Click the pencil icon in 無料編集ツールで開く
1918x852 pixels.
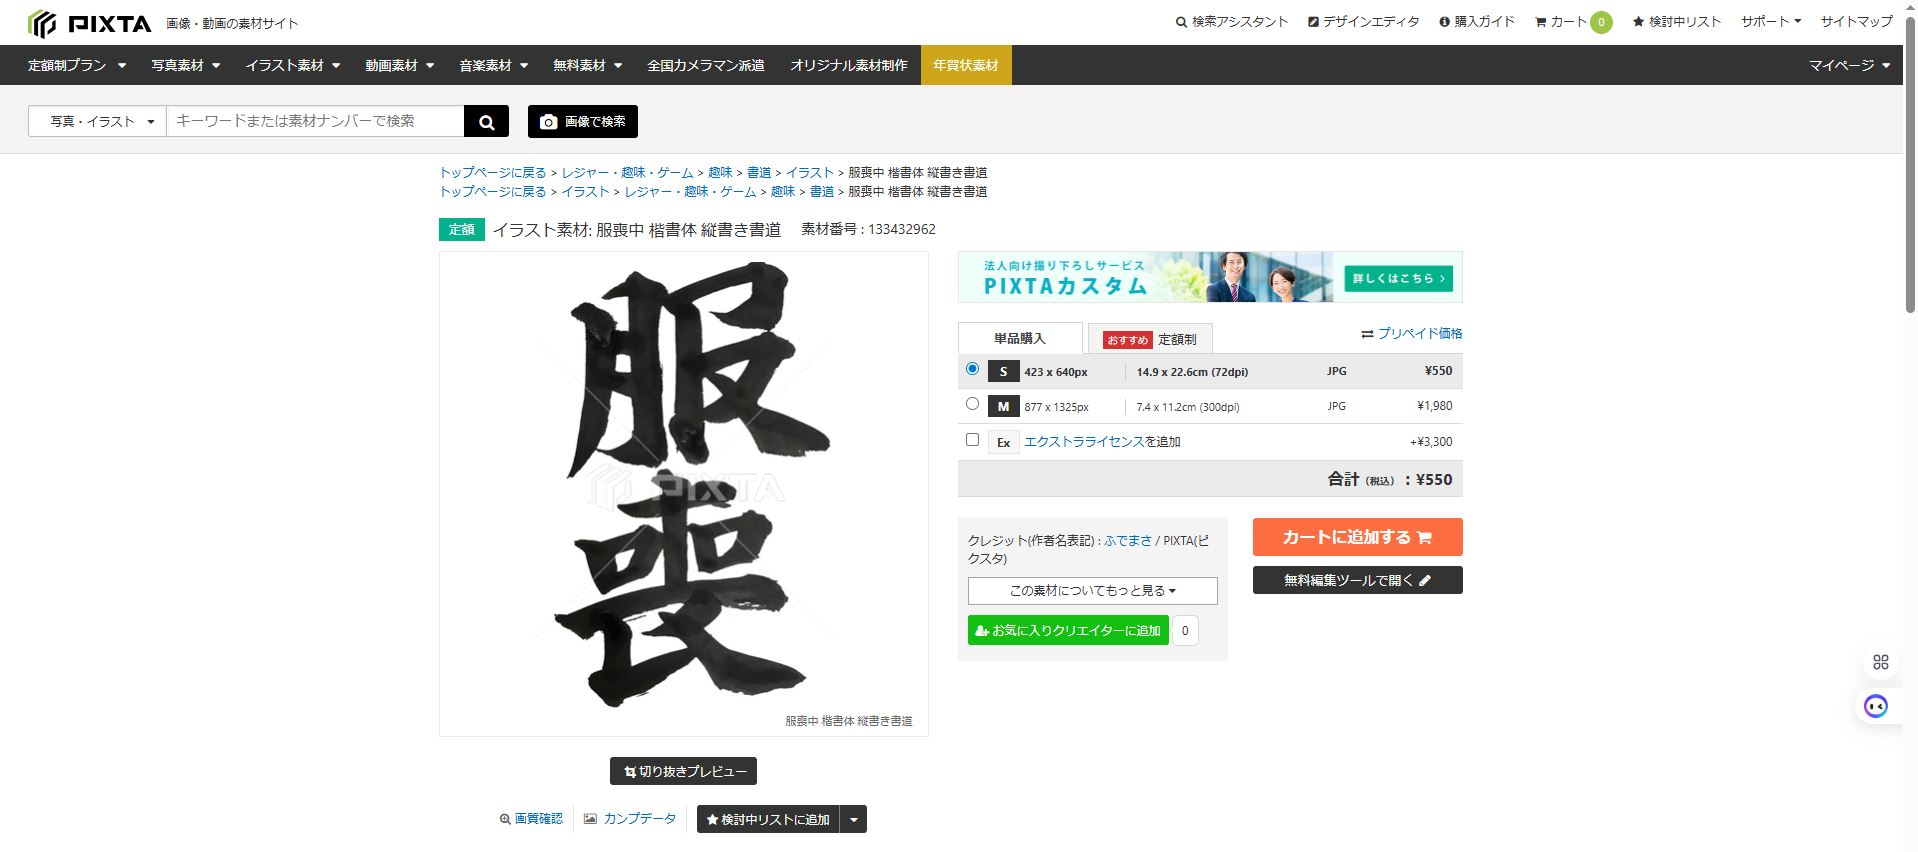(1425, 580)
